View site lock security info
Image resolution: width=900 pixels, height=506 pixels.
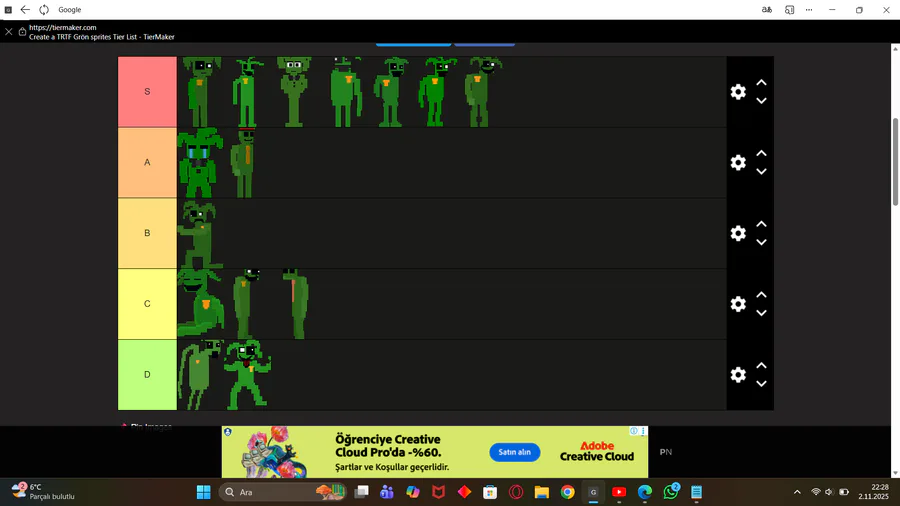(22, 32)
